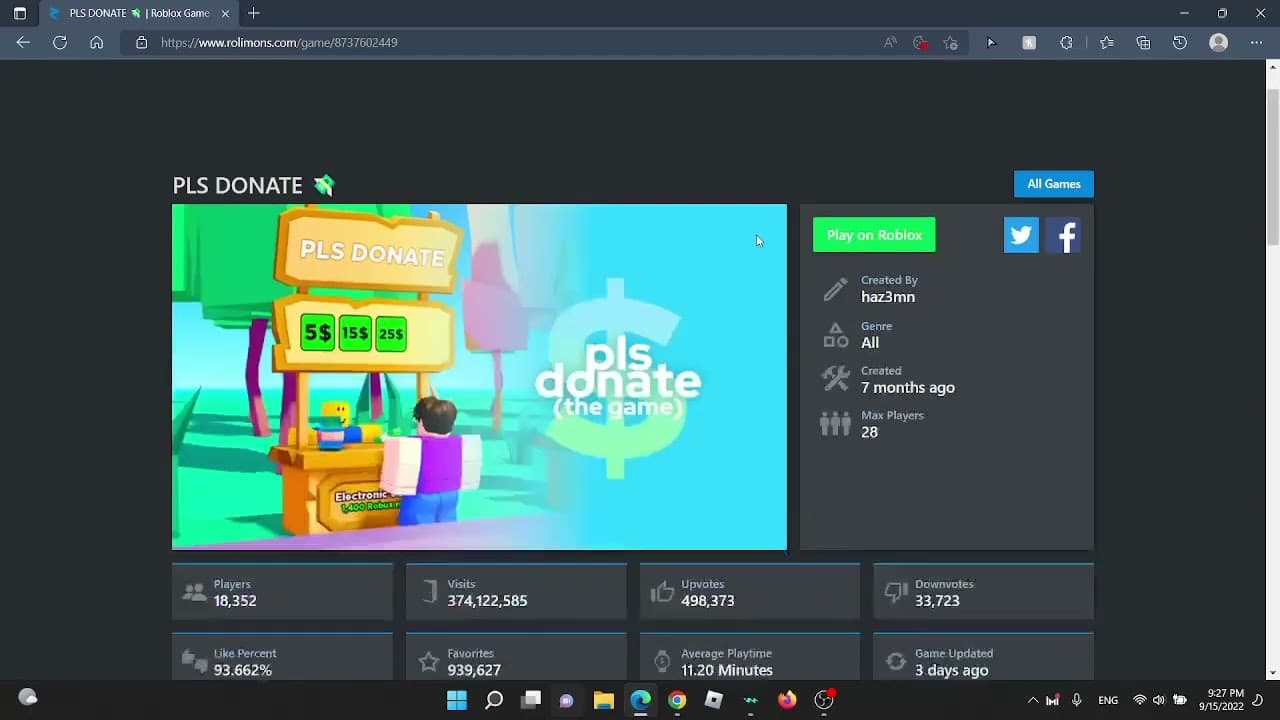Viewport: 1280px width, 720px height.
Task: Click the Created 7 months ago text
Action: point(908,388)
